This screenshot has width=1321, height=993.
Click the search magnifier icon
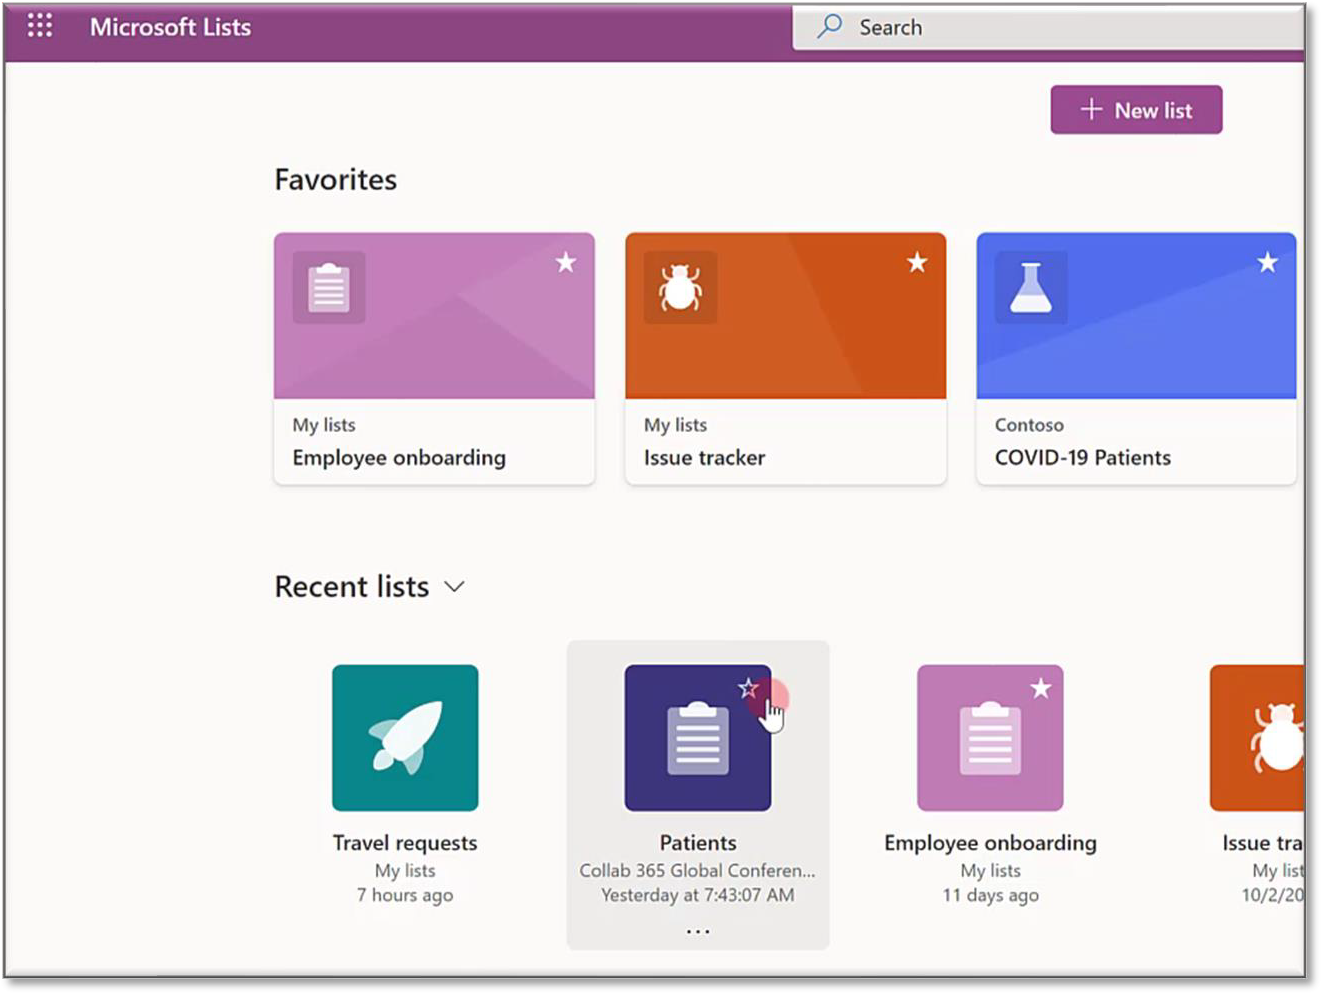pos(829,27)
